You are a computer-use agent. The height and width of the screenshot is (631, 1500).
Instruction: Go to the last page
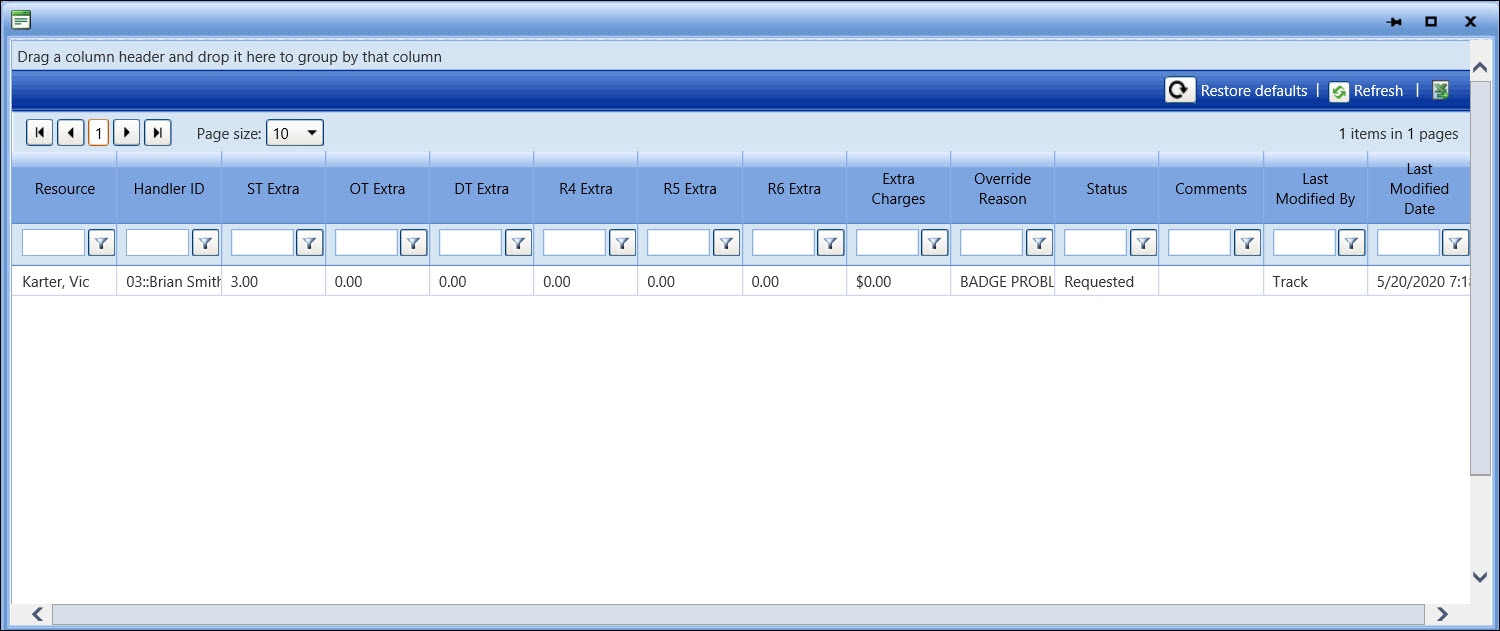coord(158,133)
